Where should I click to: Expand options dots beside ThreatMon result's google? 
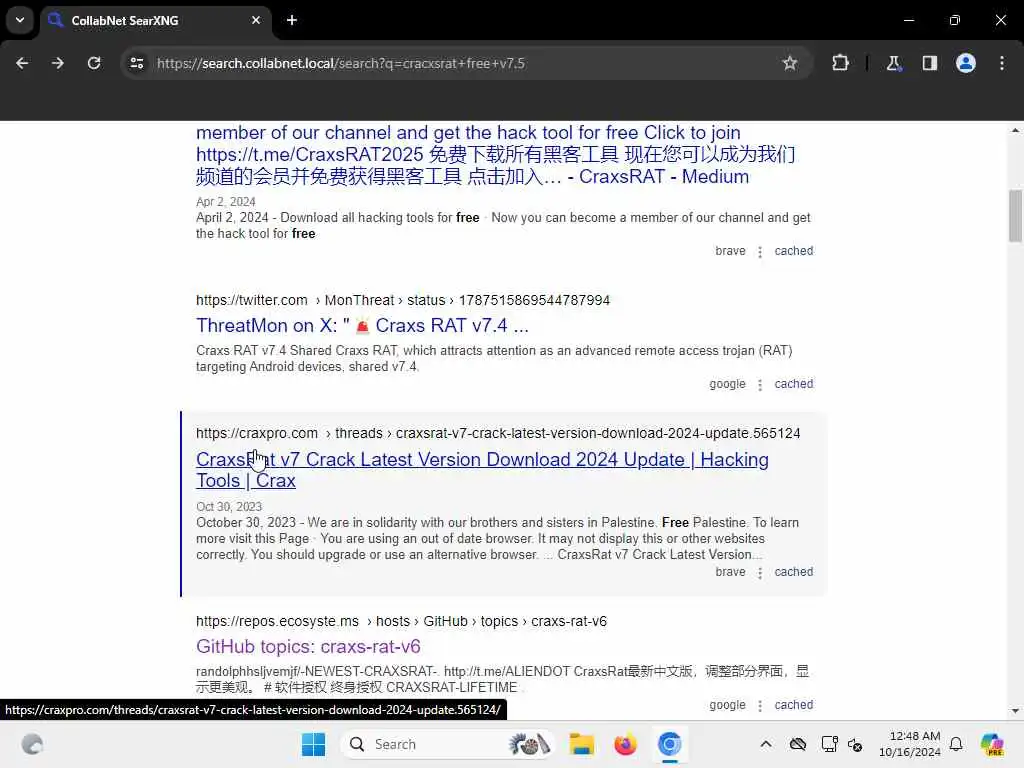click(x=760, y=385)
